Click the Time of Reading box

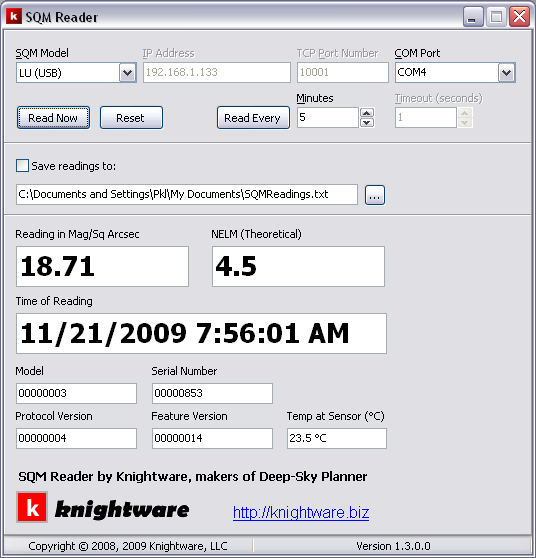(201, 333)
